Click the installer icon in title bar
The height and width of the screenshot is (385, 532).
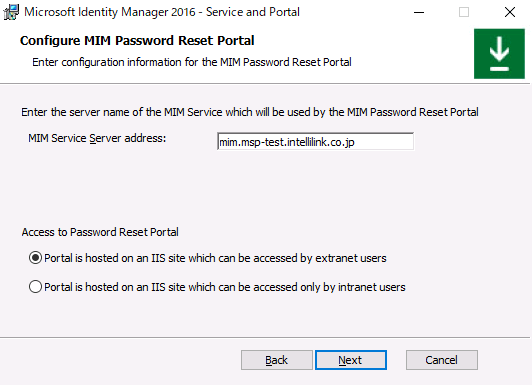tap(11, 12)
